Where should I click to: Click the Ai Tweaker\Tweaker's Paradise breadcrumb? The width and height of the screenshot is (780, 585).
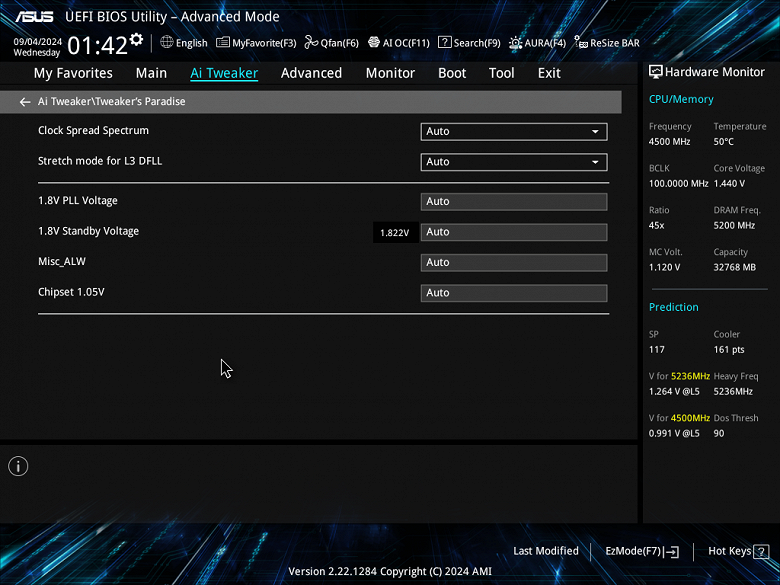(111, 101)
